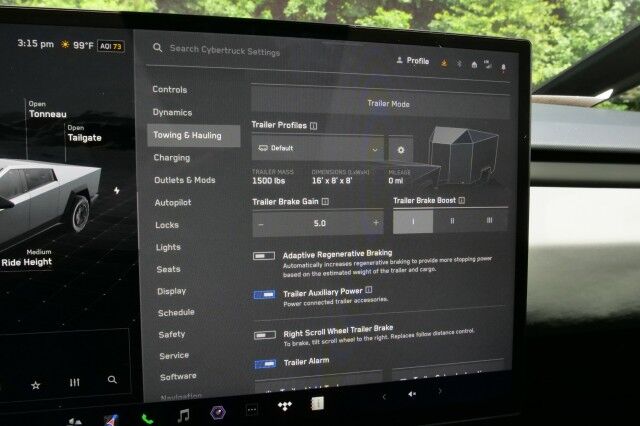The width and height of the screenshot is (640, 426).
Task: Increase Trailer Brake Gain with plus
Action: 376,222
